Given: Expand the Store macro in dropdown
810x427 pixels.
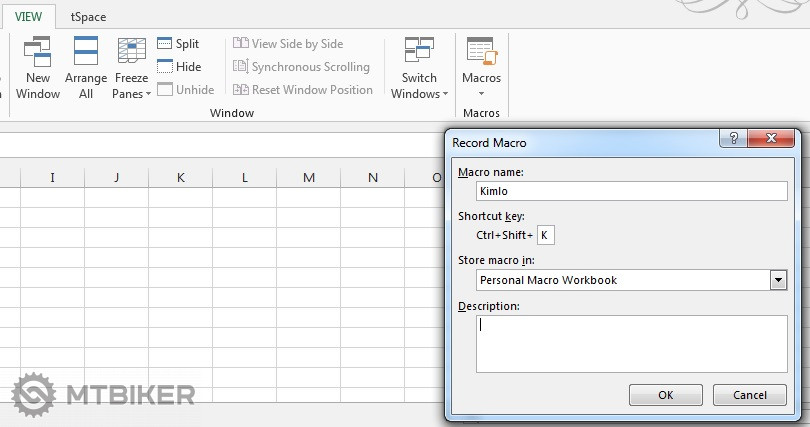Looking at the screenshot, I should (x=778, y=280).
